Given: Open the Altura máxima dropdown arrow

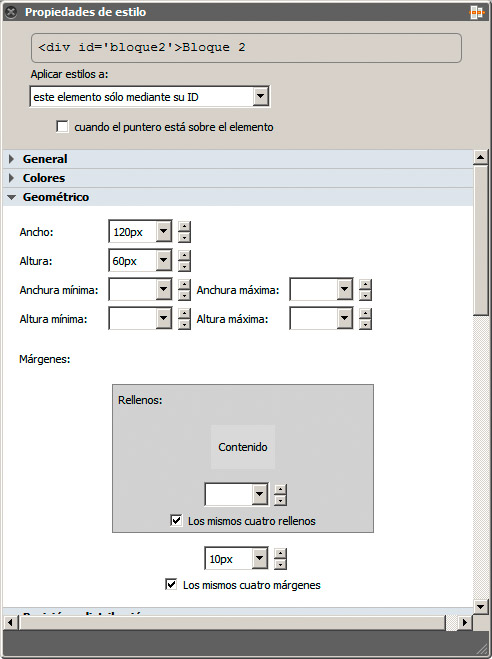Looking at the screenshot, I should [x=344, y=318].
